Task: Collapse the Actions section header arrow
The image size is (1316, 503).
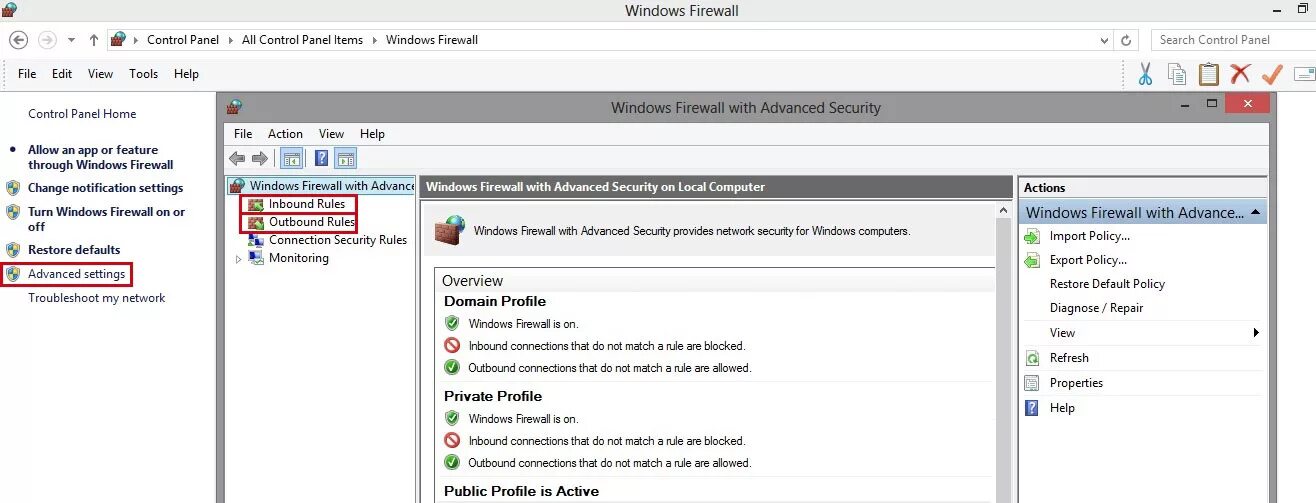Action: click(1255, 213)
